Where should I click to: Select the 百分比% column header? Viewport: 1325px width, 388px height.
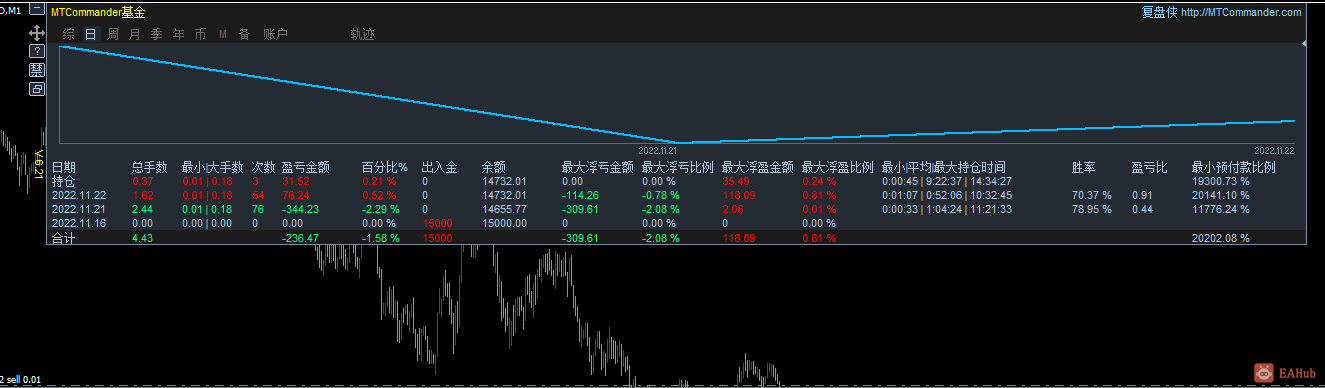pyautogui.click(x=385, y=167)
